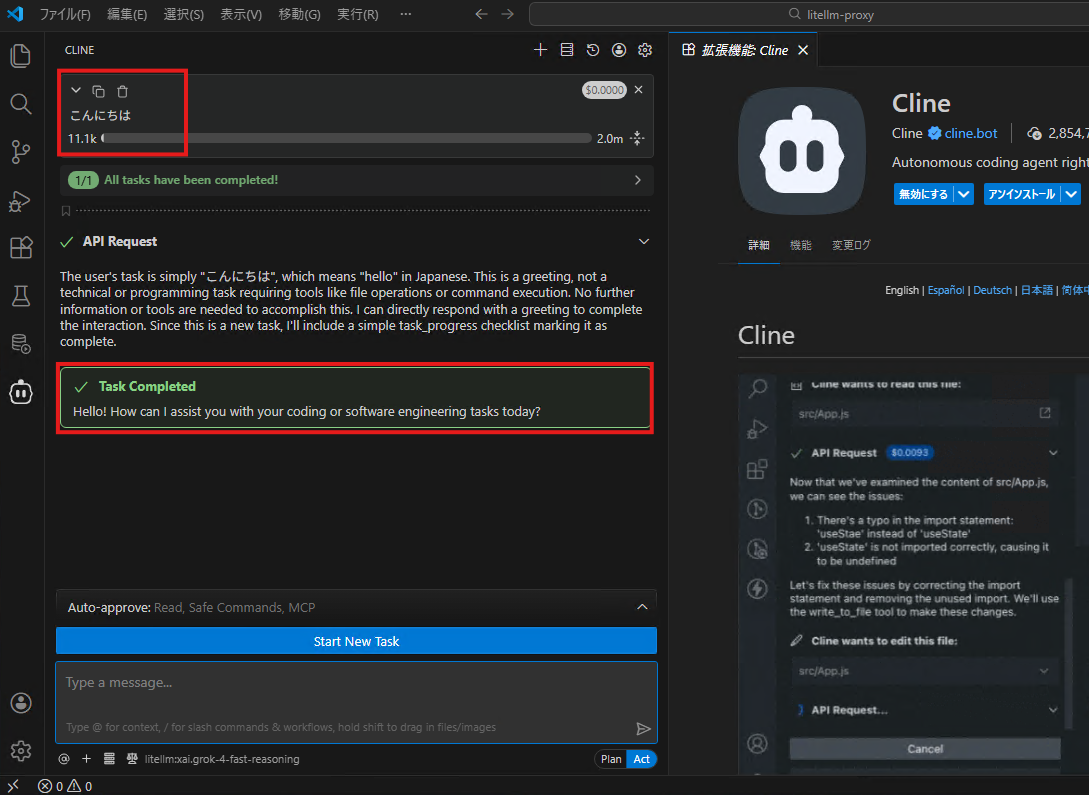The height and width of the screenshot is (795, 1089).
Task: Open the Search view in the activity bar
Action: (x=21, y=103)
